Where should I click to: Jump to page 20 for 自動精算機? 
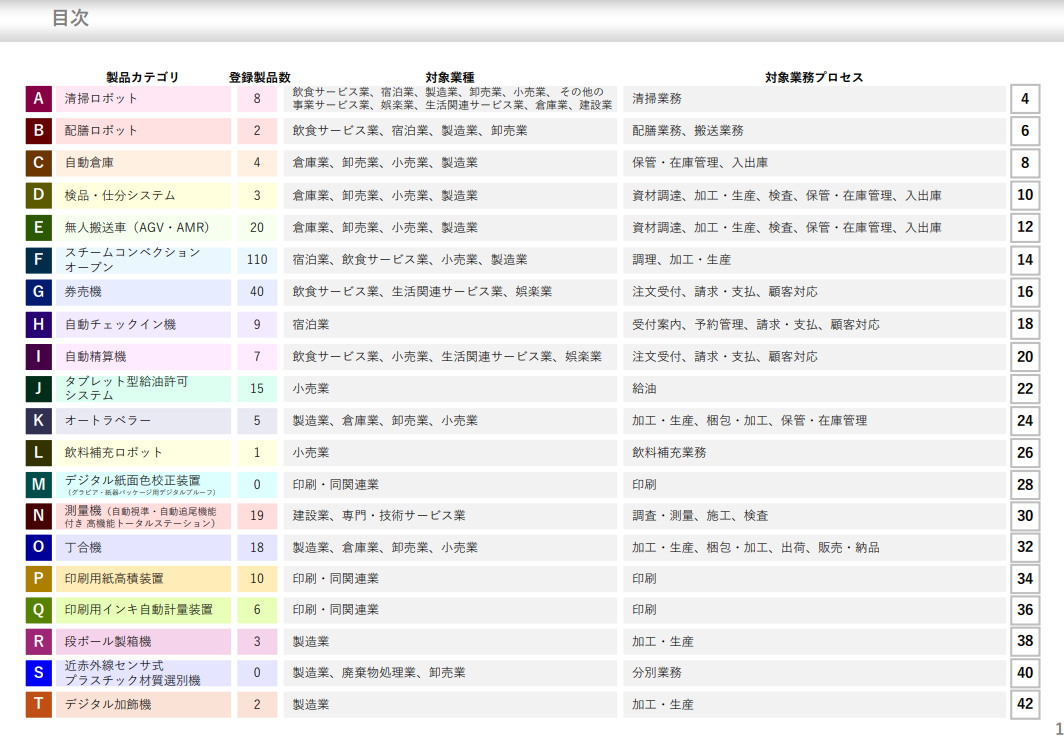tap(1025, 356)
